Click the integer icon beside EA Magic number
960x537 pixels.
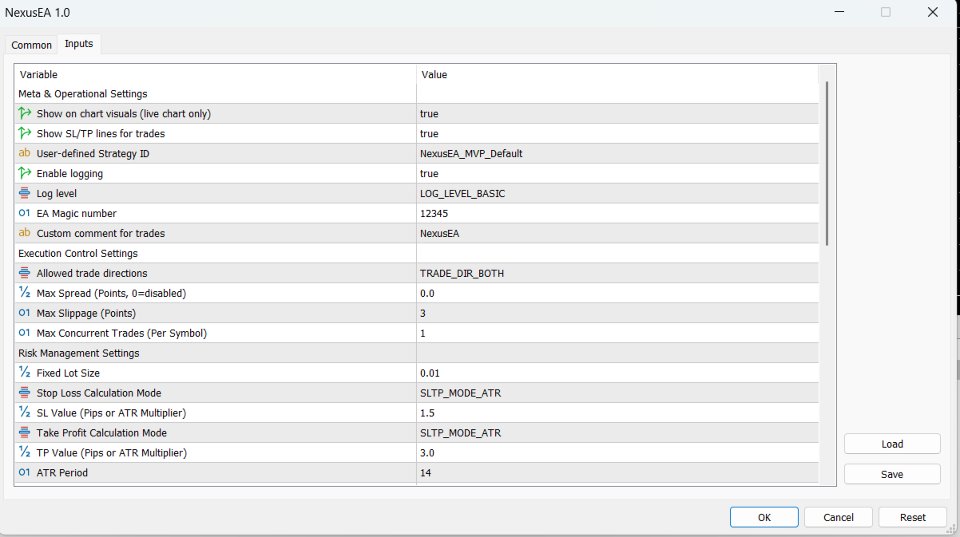tap(24, 213)
